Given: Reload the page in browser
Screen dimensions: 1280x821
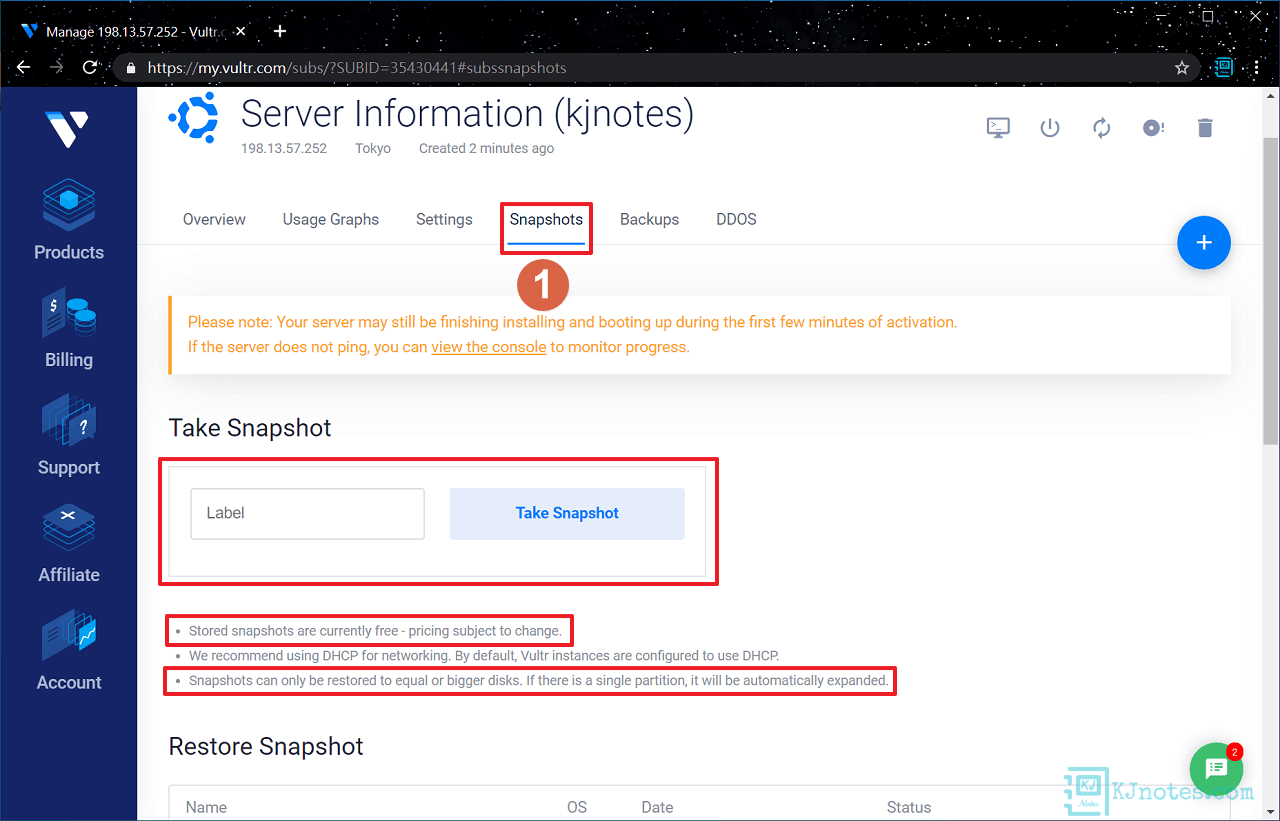Looking at the screenshot, I should point(90,68).
